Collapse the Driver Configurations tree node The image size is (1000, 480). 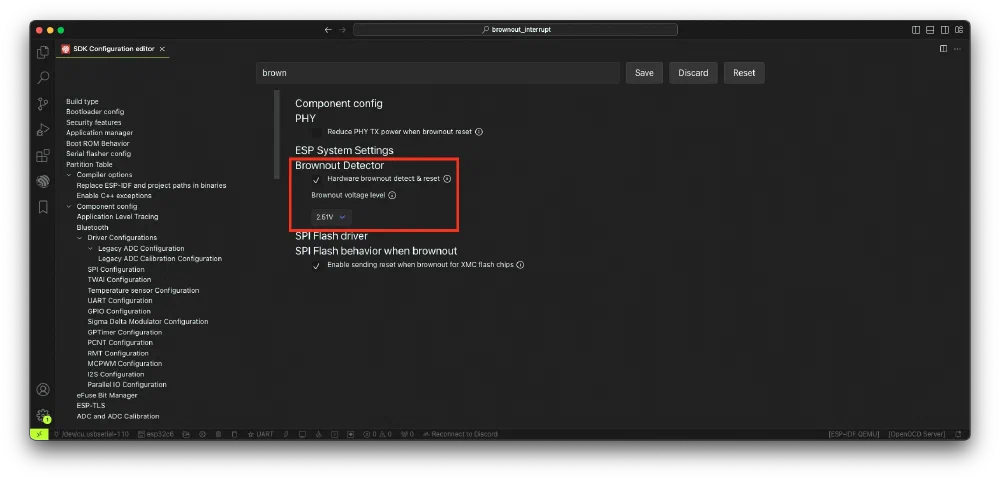click(x=81, y=238)
